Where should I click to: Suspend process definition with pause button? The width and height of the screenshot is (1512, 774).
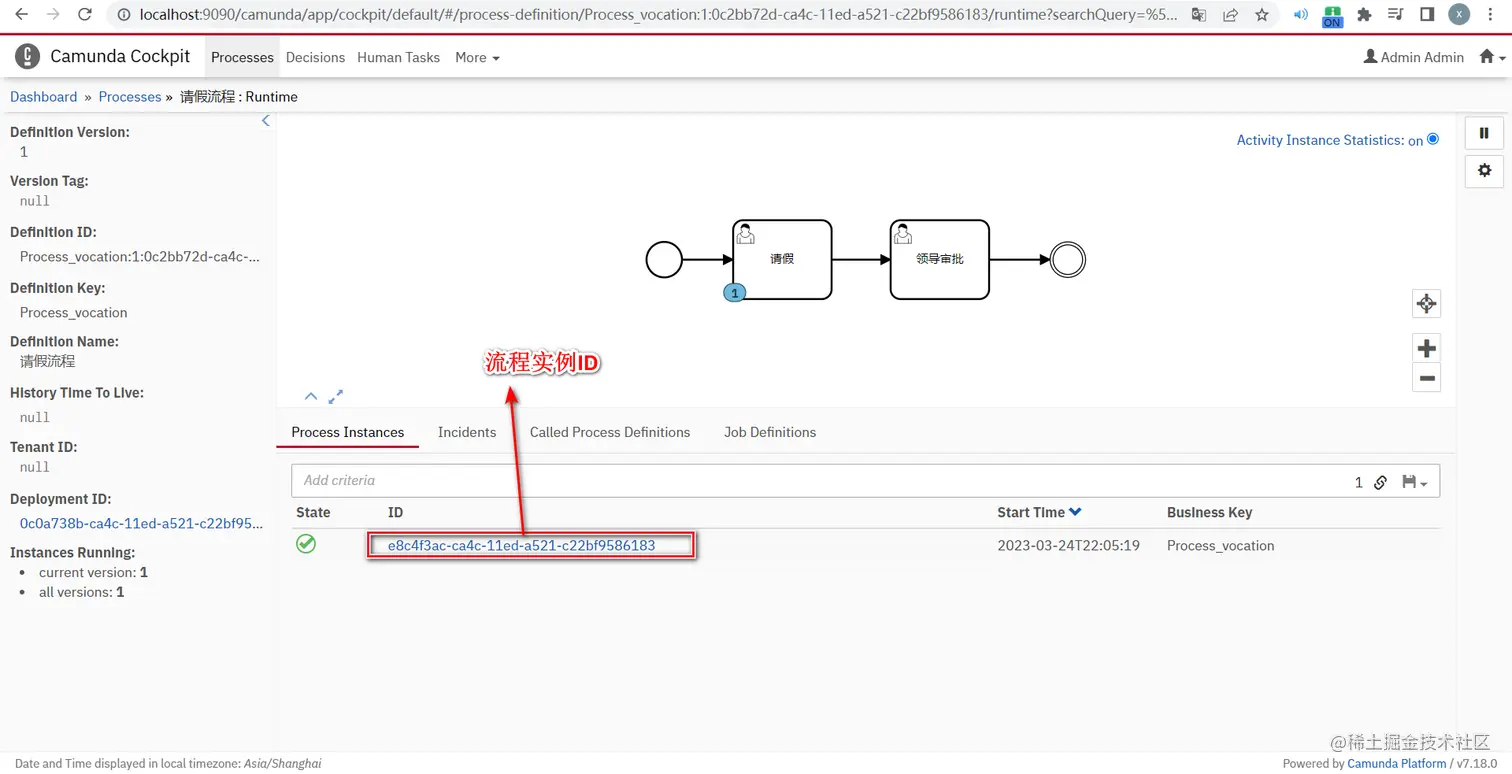pos(1484,133)
